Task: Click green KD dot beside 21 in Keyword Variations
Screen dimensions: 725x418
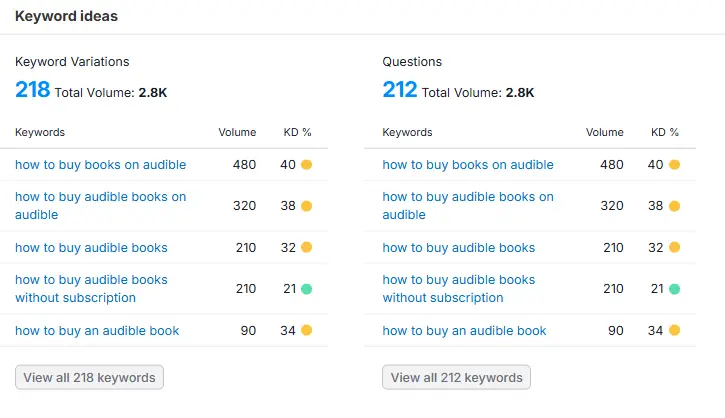Action: tap(307, 289)
